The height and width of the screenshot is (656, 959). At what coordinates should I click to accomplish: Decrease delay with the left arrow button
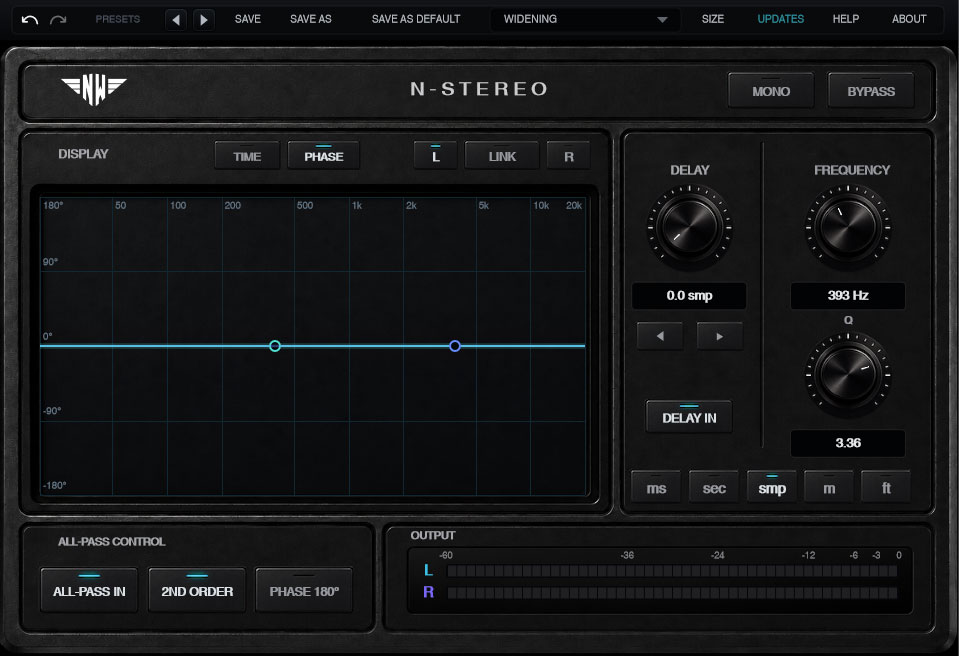coord(660,336)
